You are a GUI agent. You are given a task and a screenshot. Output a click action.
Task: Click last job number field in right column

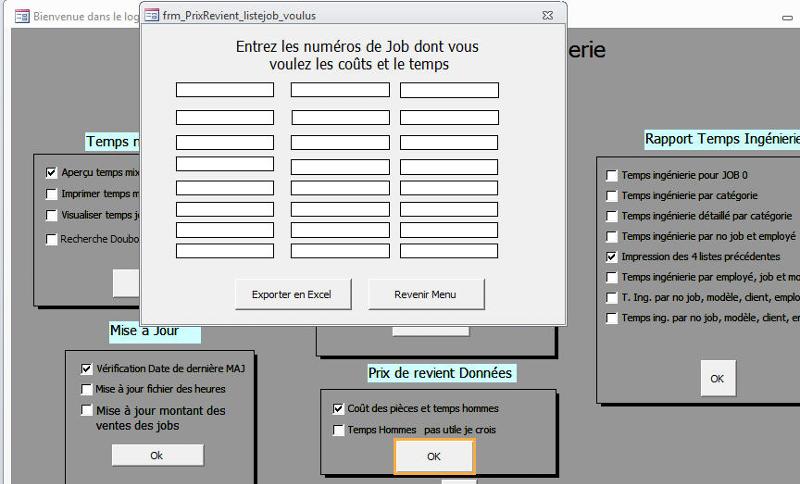tap(449, 250)
